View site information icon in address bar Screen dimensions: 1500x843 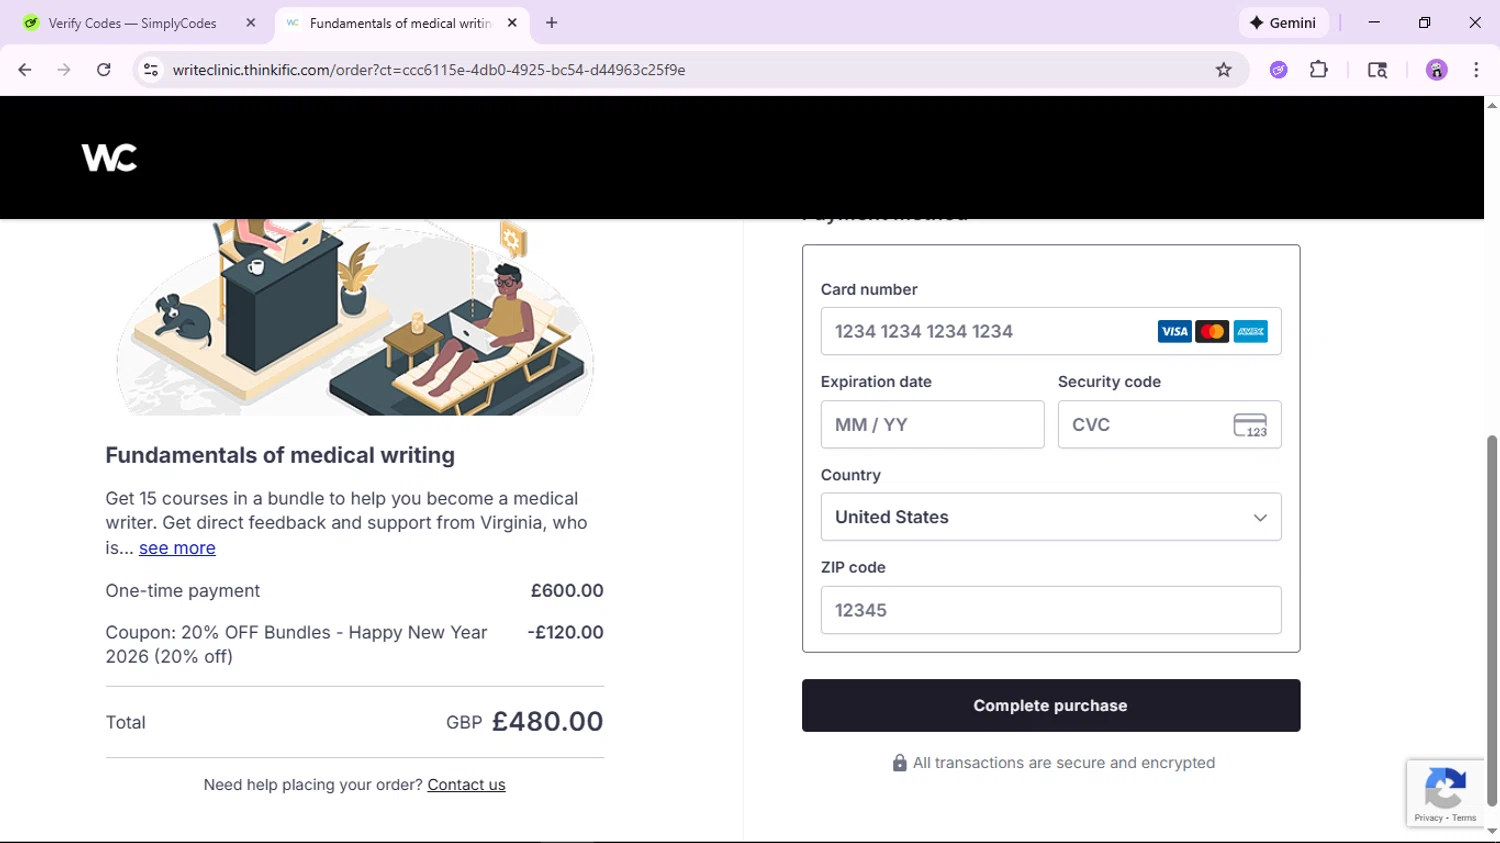pos(151,70)
